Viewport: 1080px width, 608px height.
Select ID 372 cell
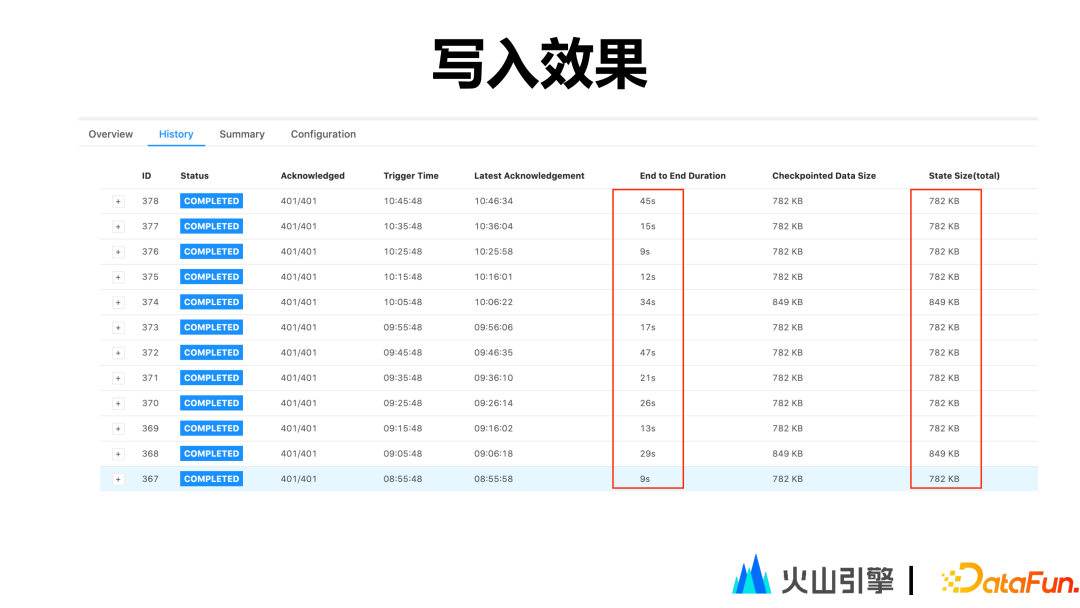(x=150, y=353)
